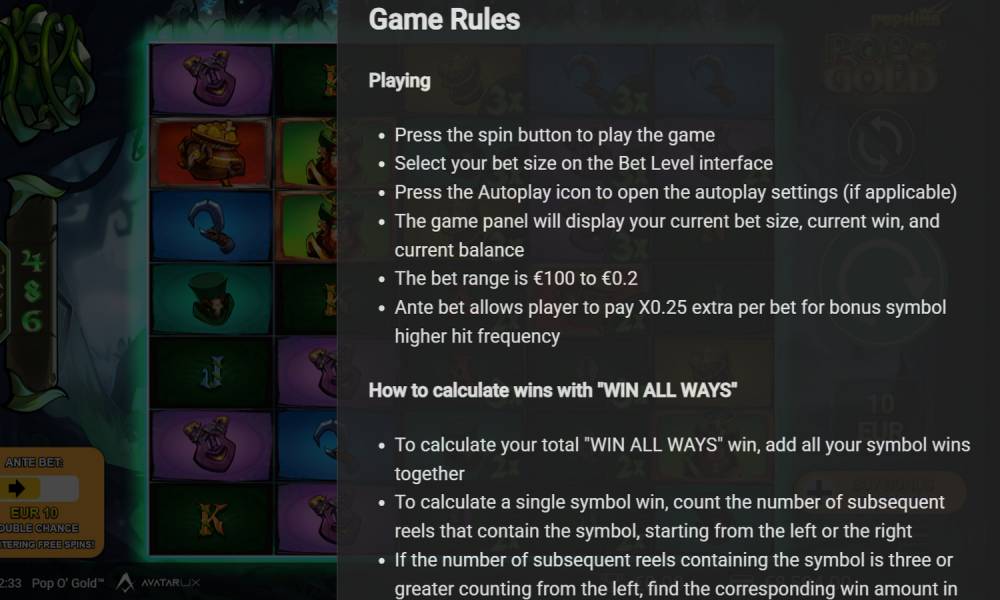This screenshot has width=1000, height=600.
Task: Click the grey side of Ante Bet switch
Action: pos(59,488)
